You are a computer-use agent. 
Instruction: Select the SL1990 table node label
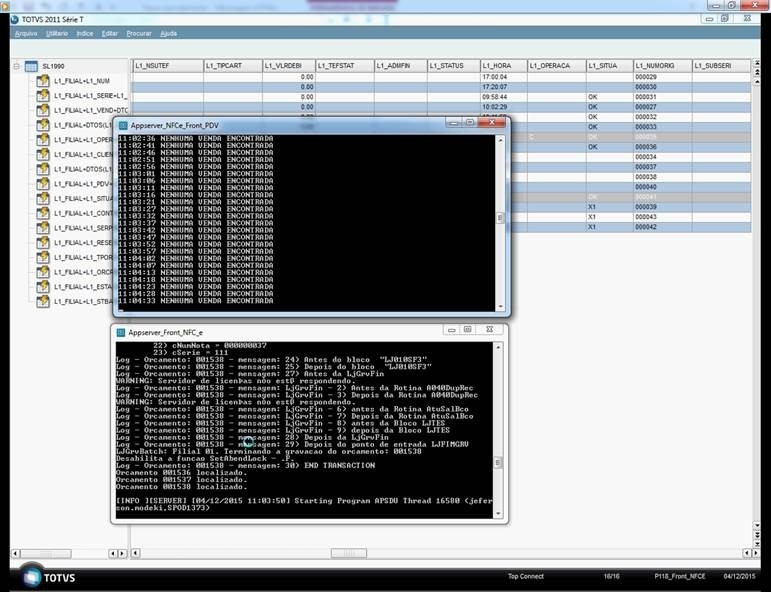click(x=54, y=66)
